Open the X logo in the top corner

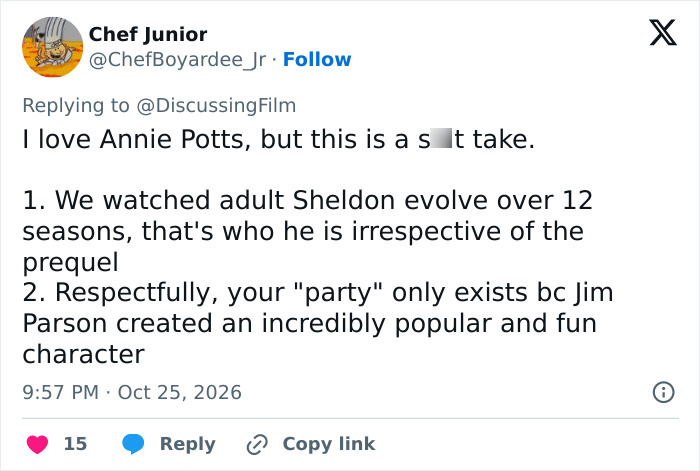coord(663,32)
